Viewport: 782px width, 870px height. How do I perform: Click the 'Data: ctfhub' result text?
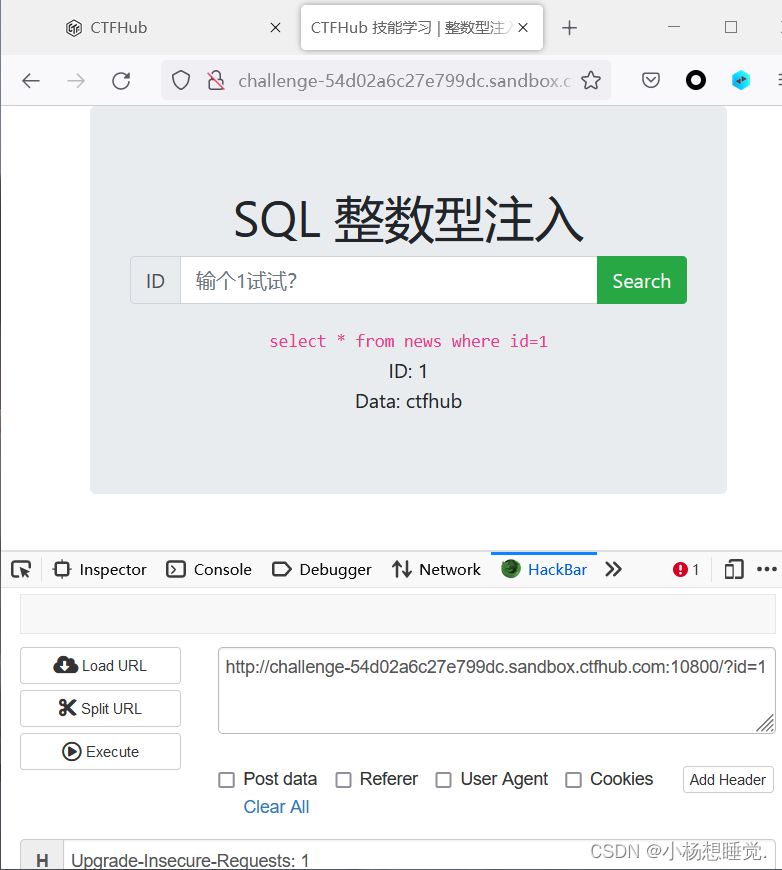(408, 401)
